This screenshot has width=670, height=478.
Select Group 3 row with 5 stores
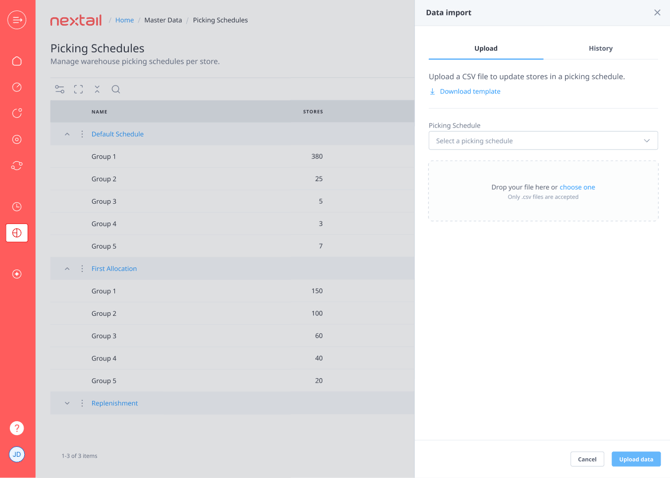pos(232,201)
